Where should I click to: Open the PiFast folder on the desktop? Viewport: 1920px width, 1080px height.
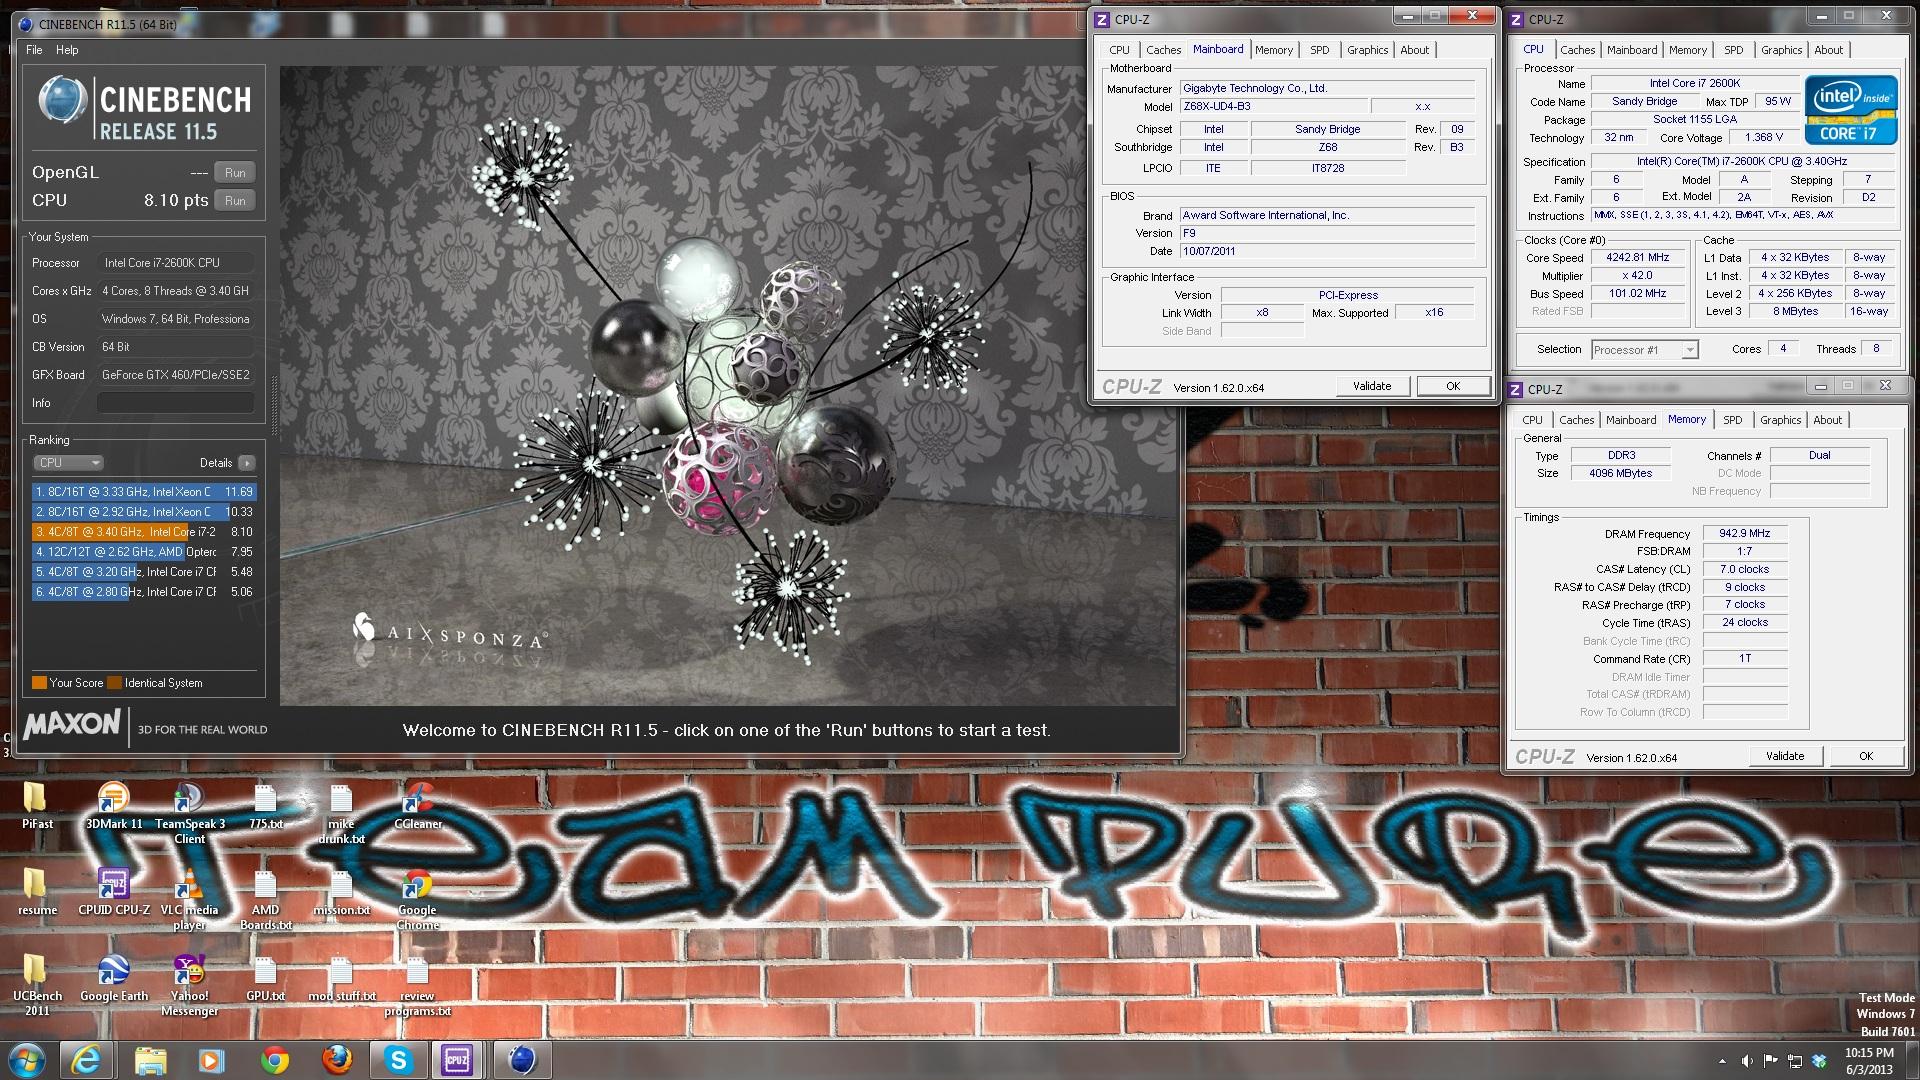click(36, 805)
